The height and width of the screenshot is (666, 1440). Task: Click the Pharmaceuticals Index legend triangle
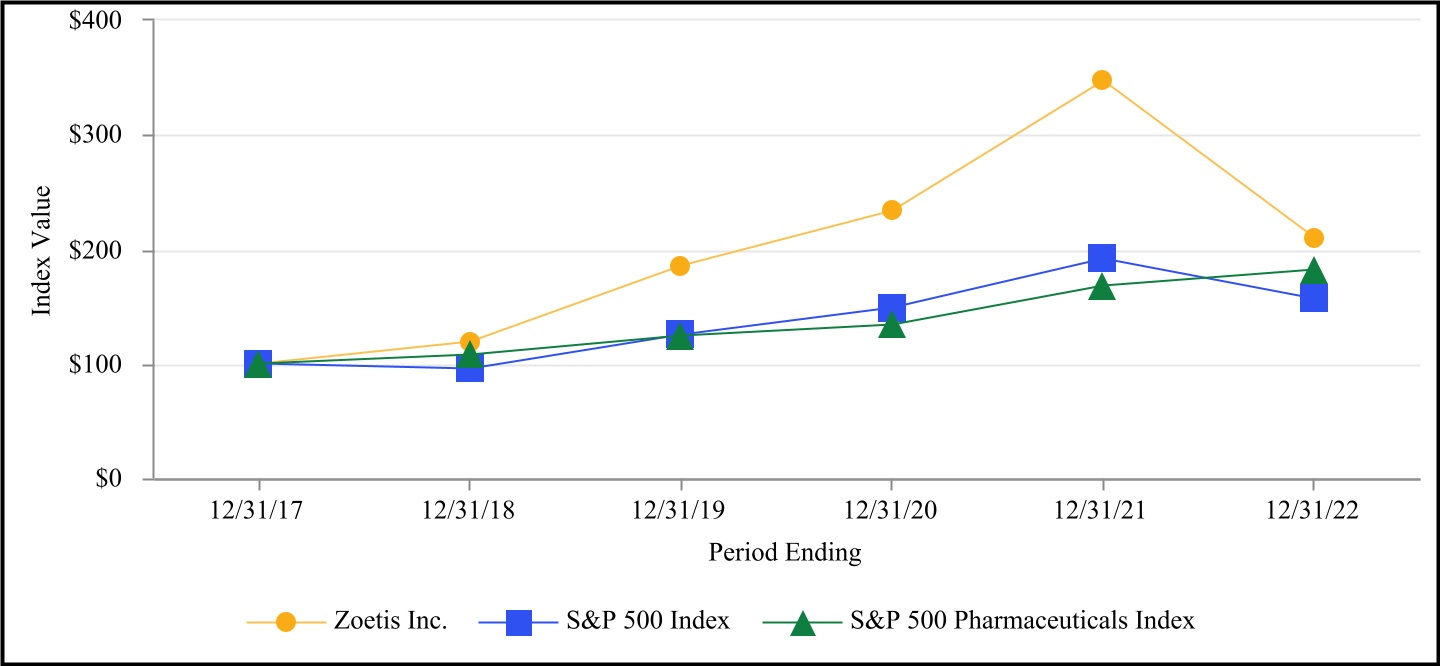point(802,623)
